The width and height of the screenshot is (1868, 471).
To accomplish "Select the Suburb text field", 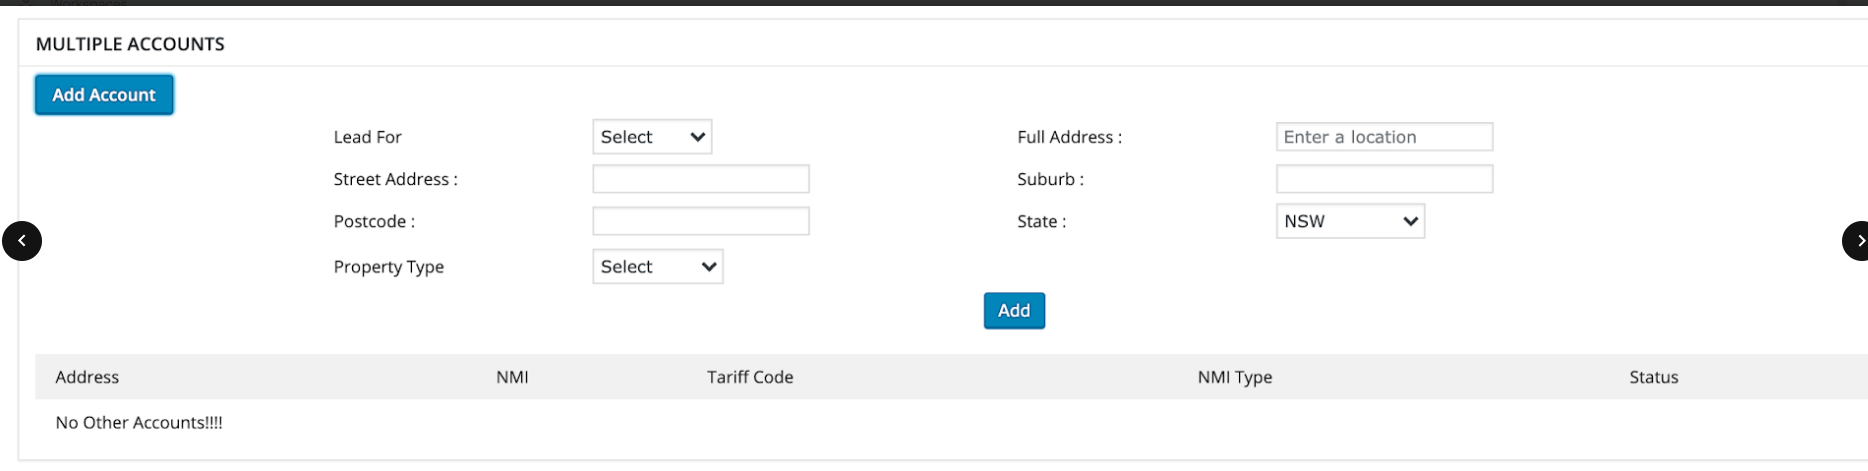I will 1384,179.
